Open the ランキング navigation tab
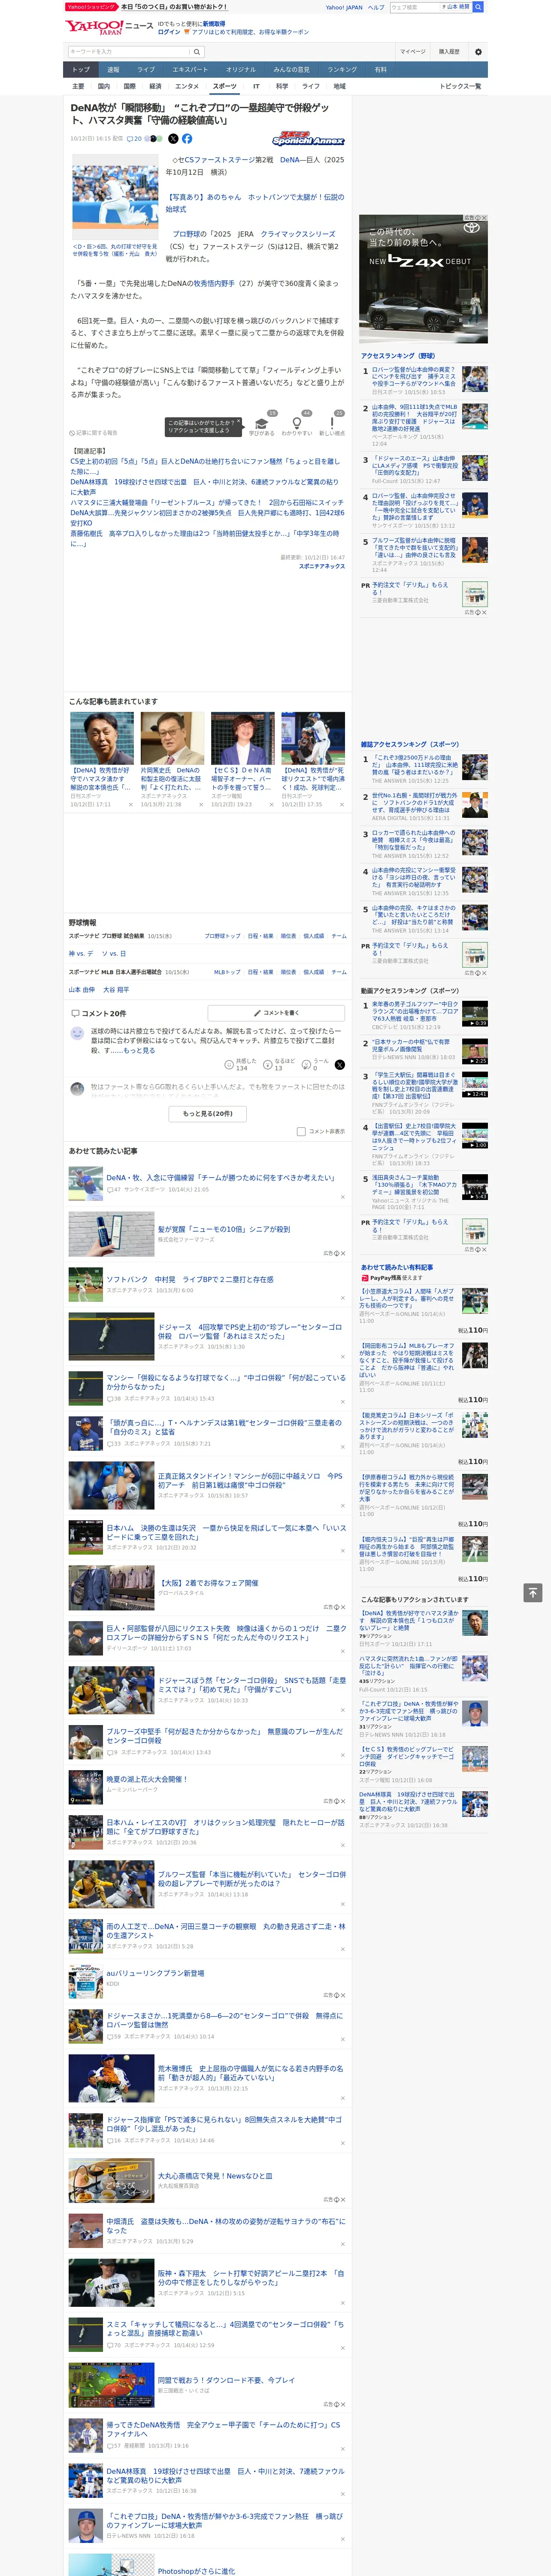Screen dimensions: 551x2576 point(342,70)
